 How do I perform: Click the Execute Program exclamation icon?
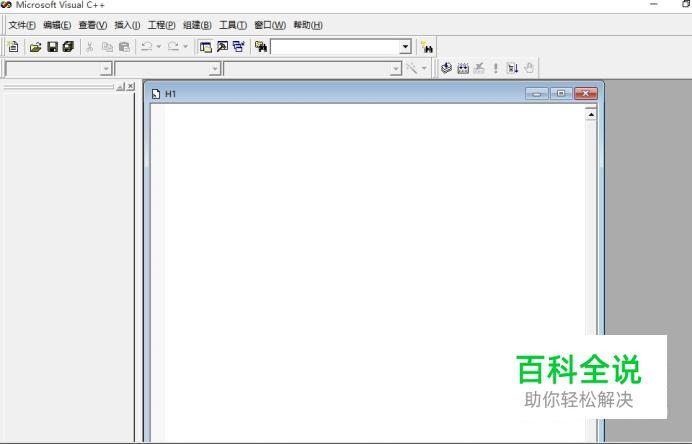[496, 68]
